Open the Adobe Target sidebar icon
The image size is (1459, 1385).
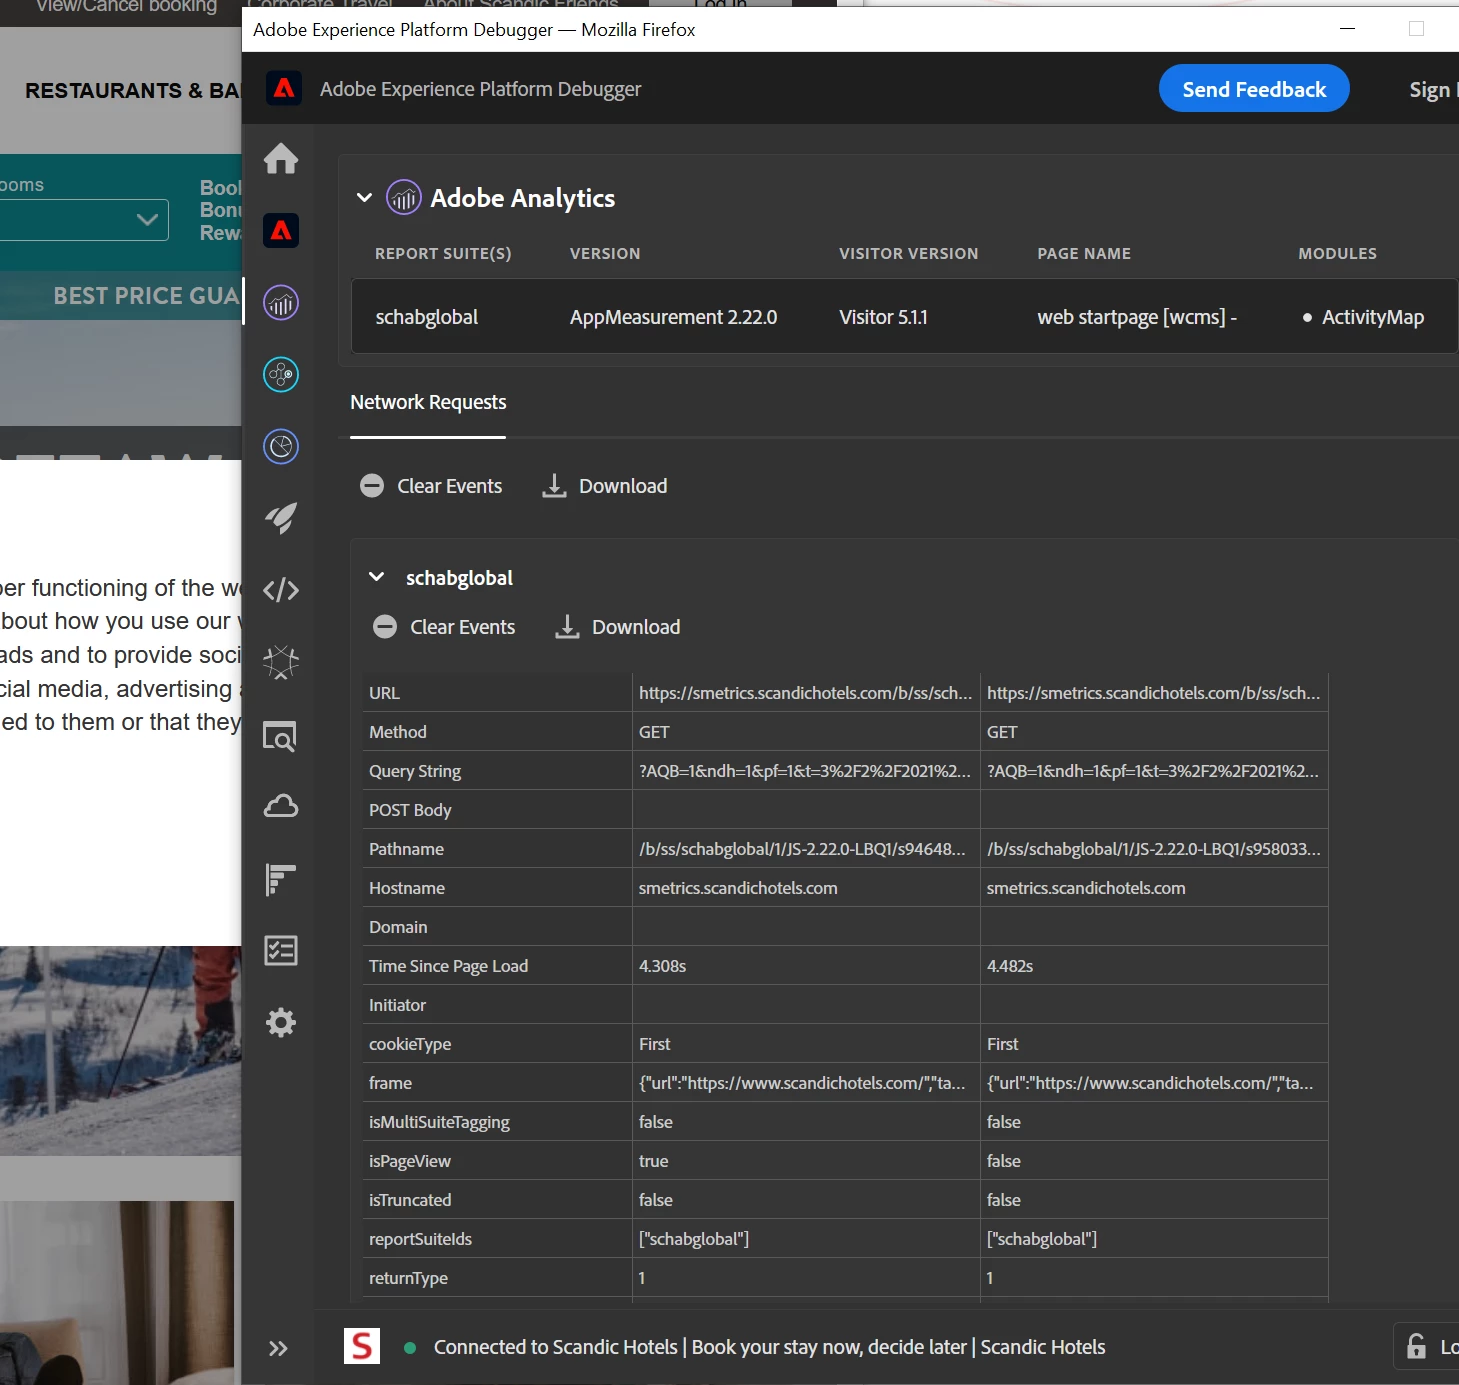pyautogui.click(x=281, y=375)
